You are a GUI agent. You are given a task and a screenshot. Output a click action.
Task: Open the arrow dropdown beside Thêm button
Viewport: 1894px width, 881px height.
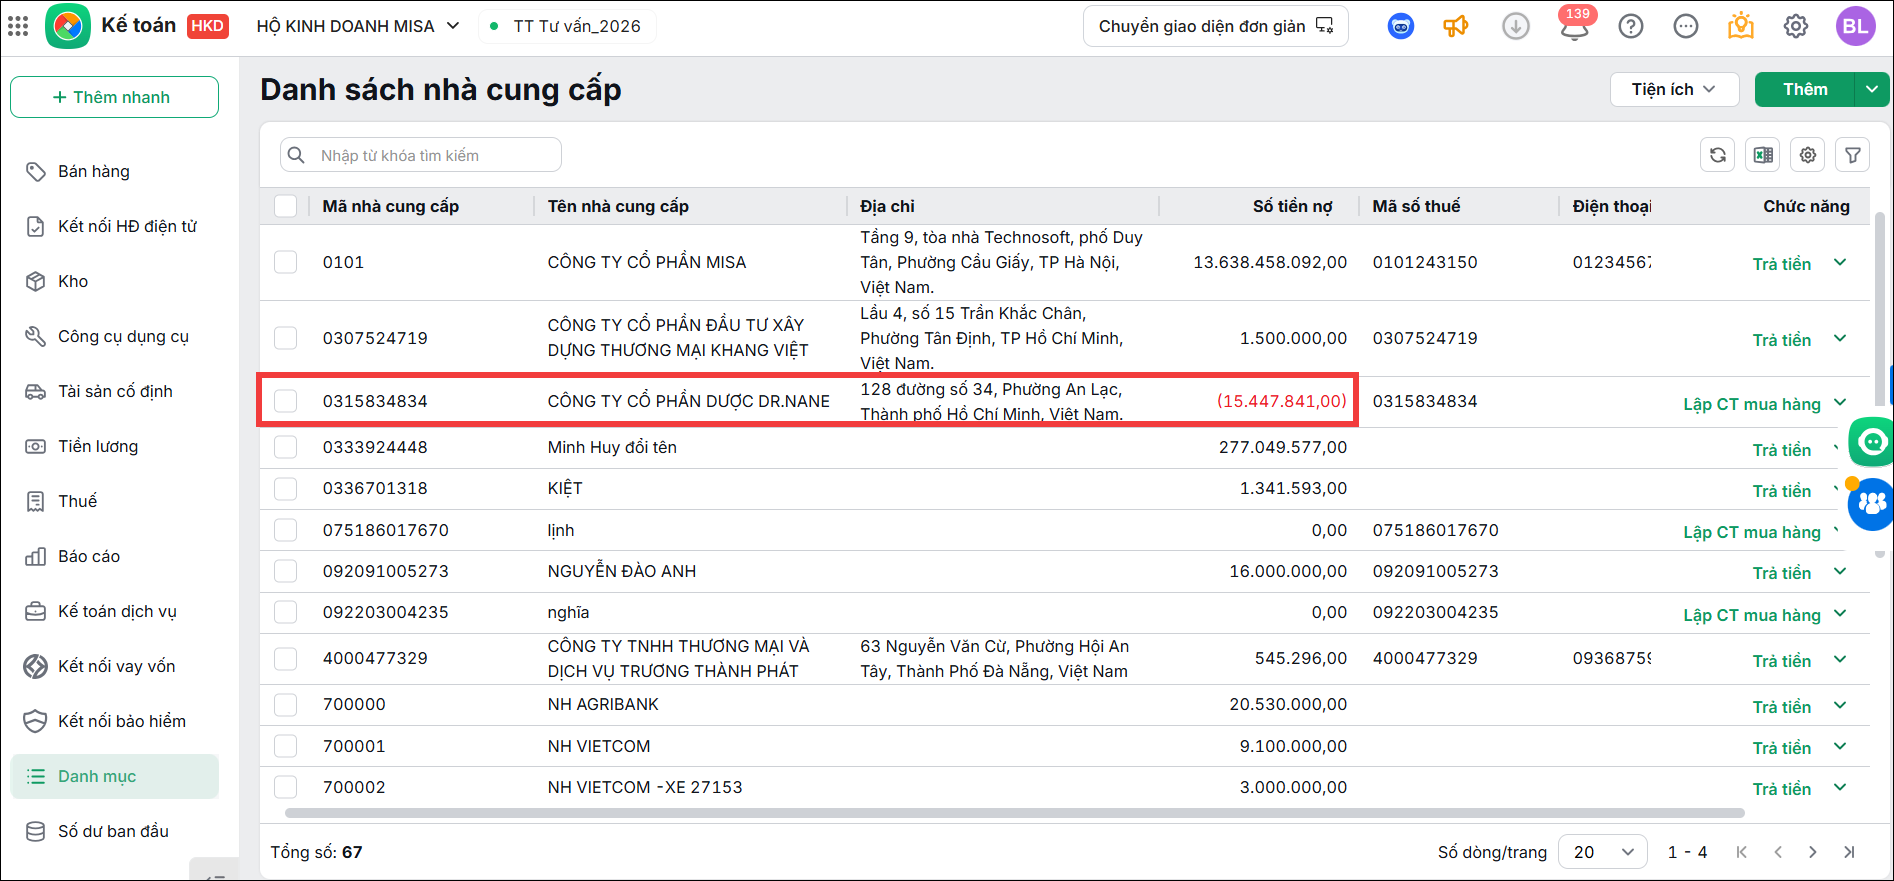click(1872, 89)
